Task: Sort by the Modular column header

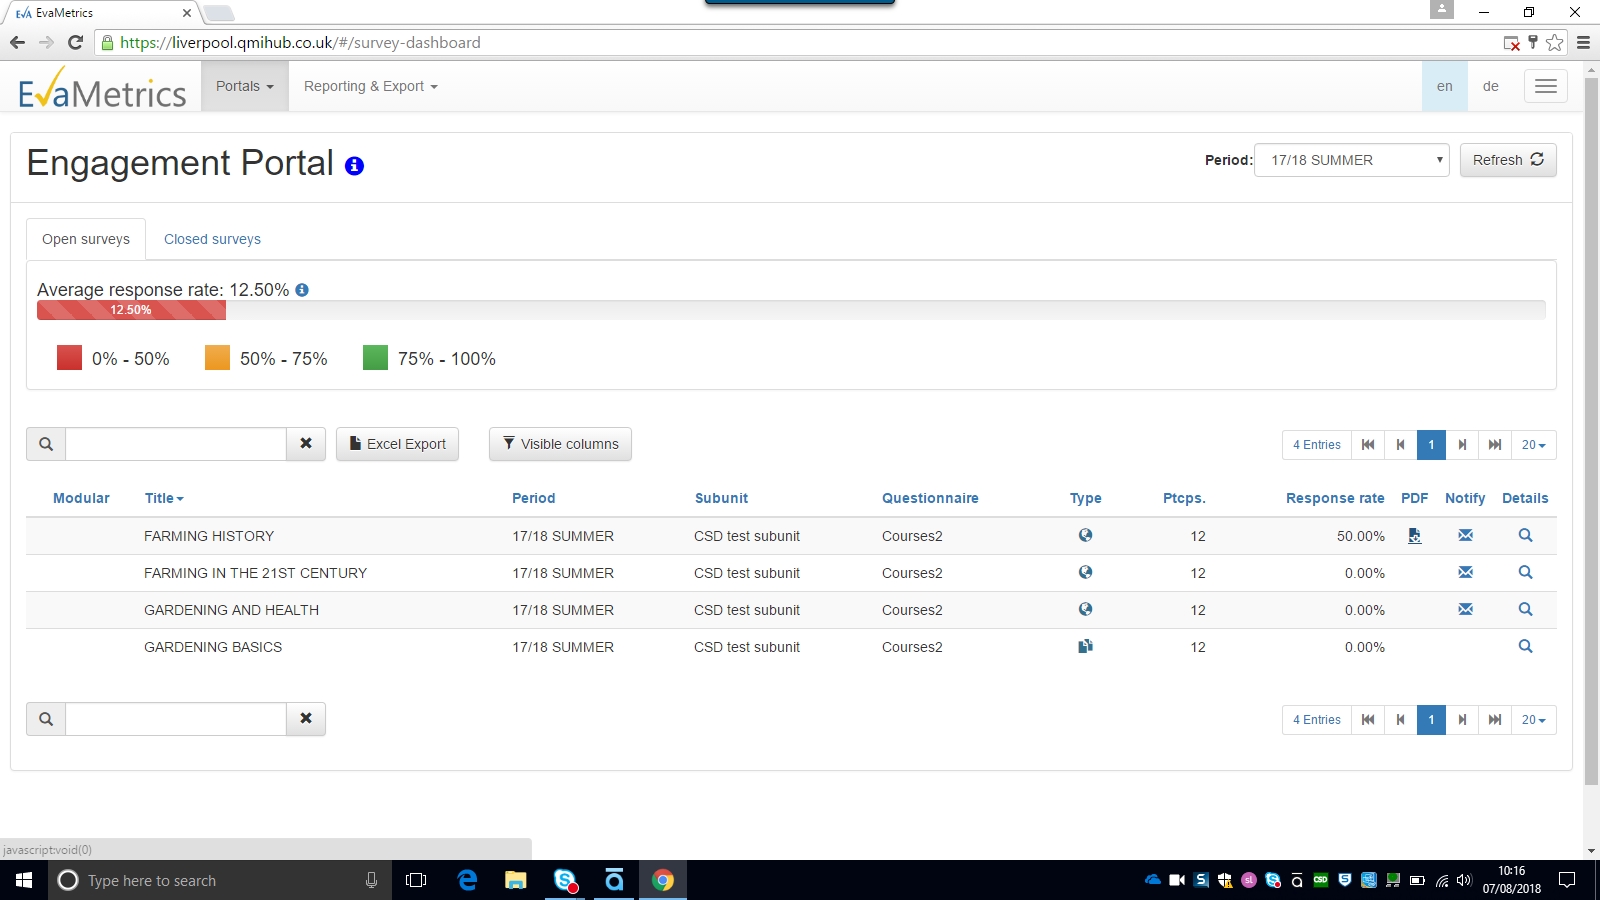Action: pyautogui.click(x=81, y=498)
